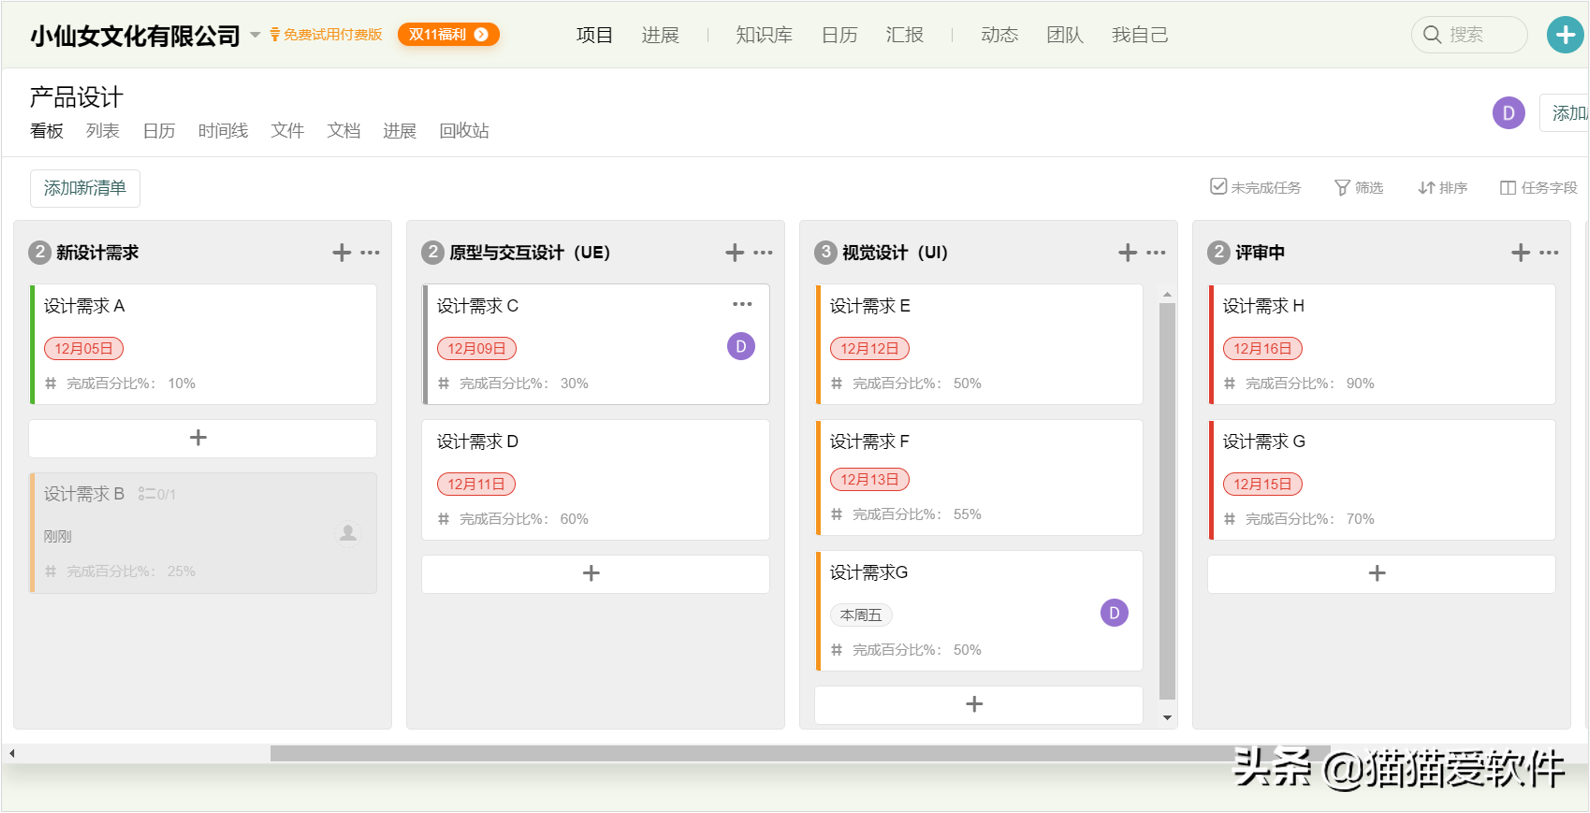Click the 免费试用付费版 crown upgrade link
Screen dimensions: 1590x813
pyautogui.click(x=326, y=35)
